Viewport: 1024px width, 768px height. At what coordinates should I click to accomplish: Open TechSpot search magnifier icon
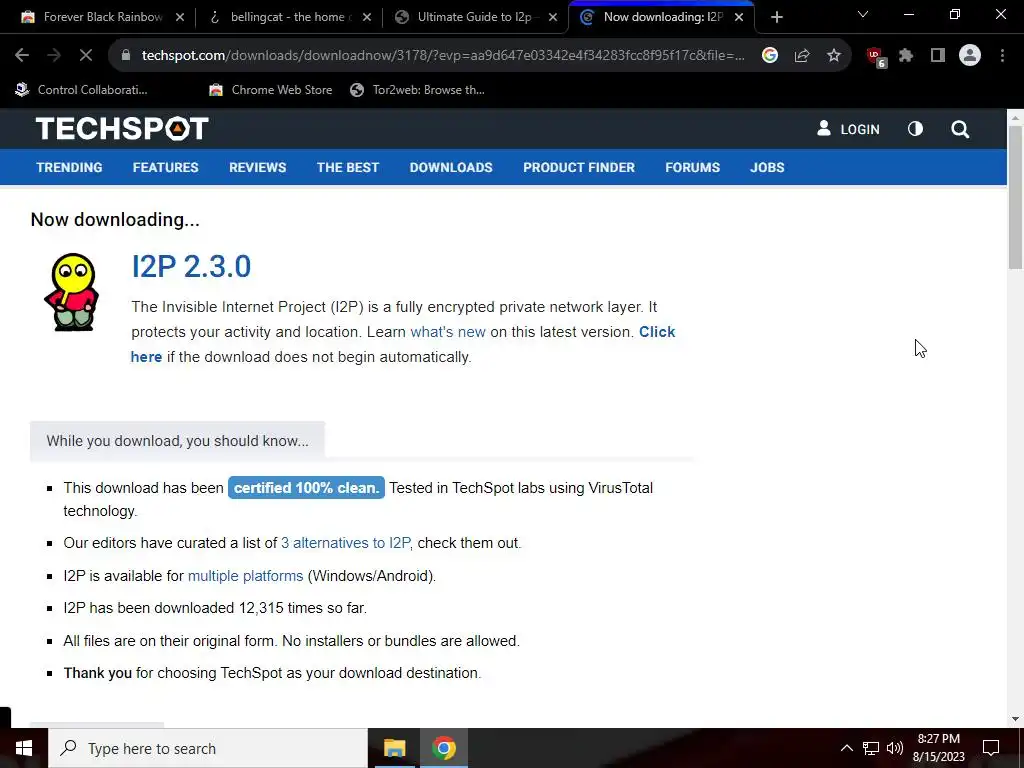960,129
